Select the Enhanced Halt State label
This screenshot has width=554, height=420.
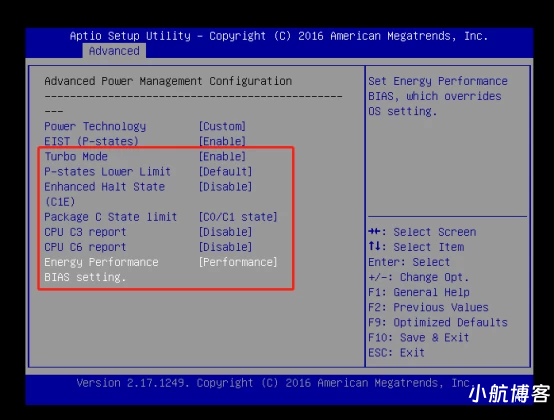coord(105,194)
